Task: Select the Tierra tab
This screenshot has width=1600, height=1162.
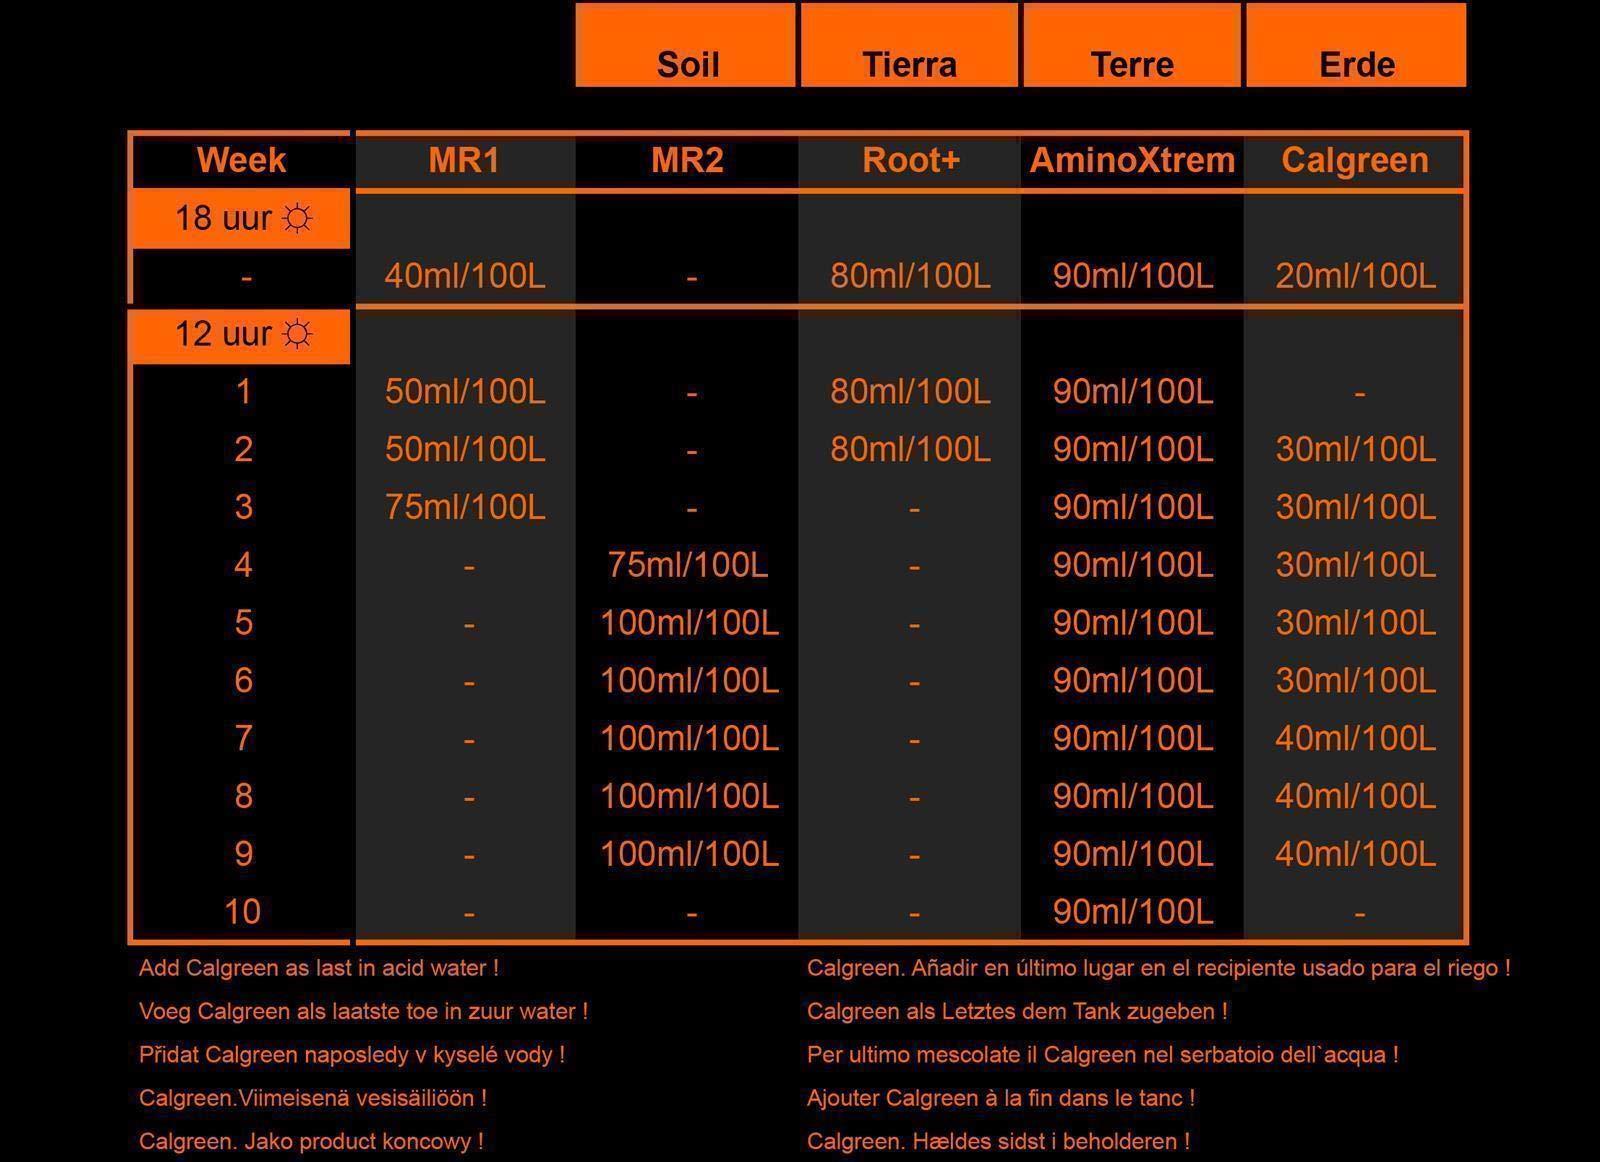Action: (x=909, y=45)
